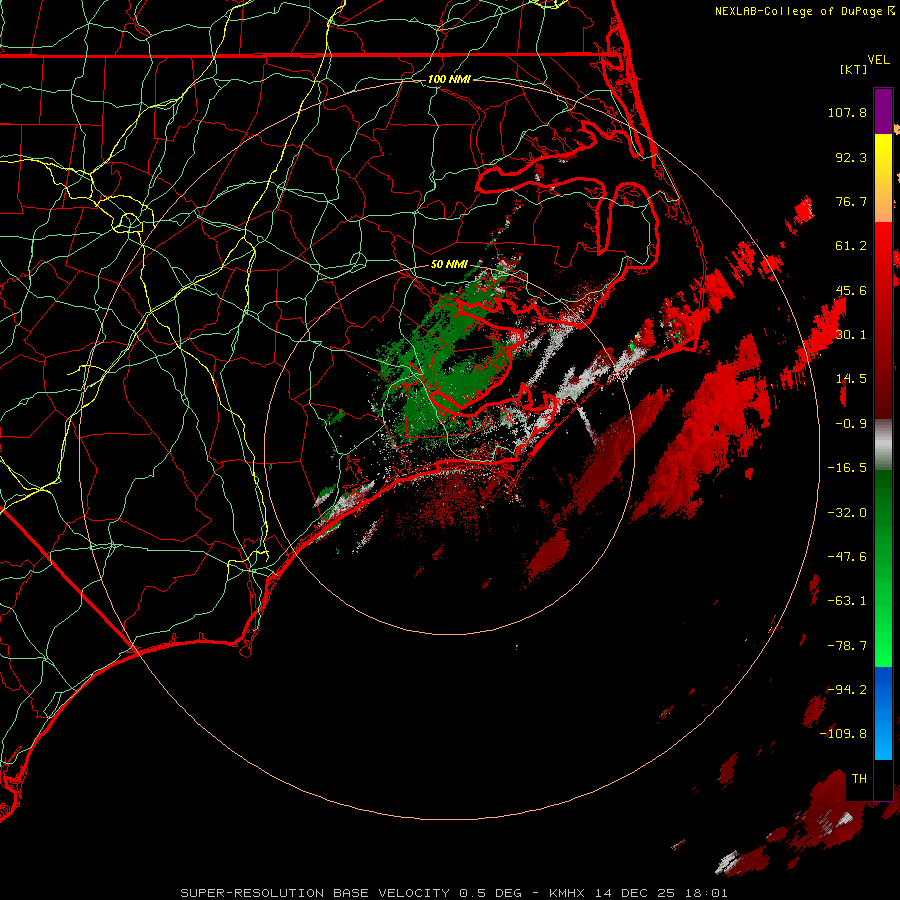This screenshot has width=900, height=900.
Task: Click the 107.8 velocity scale value
Action: coord(847,112)
